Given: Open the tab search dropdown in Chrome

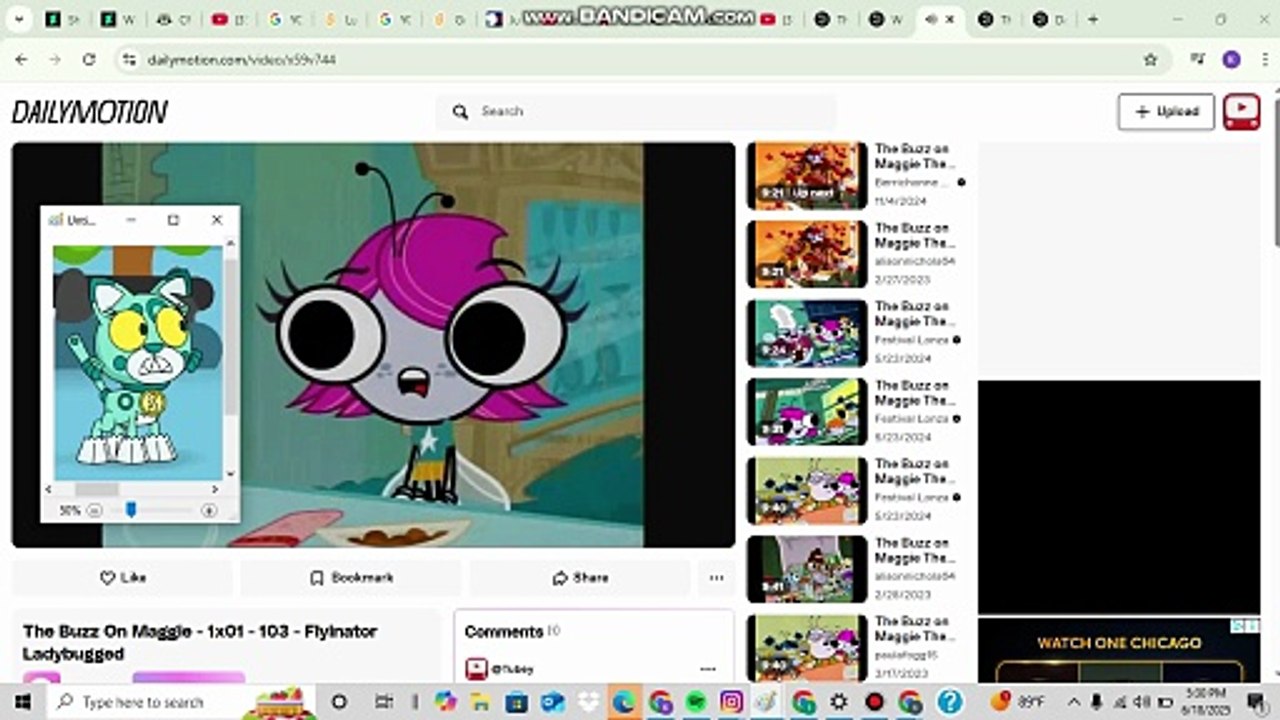Looking at the screenshot, I should tap(18, 19).
